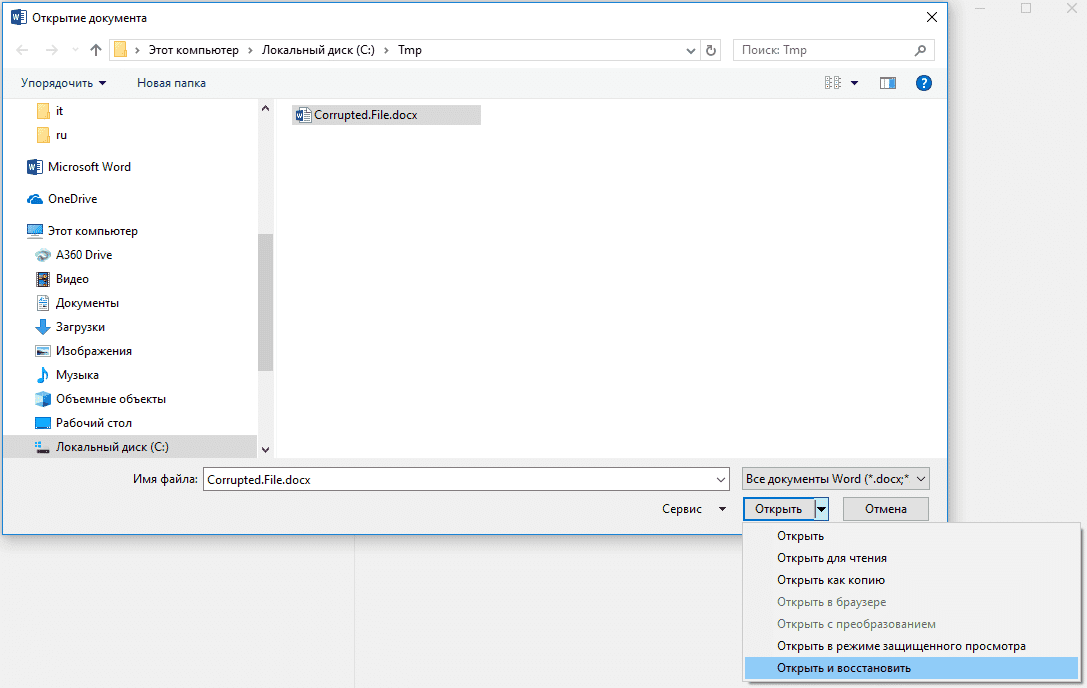Open the 'Сервис' tools dropdown

point(694,509)
